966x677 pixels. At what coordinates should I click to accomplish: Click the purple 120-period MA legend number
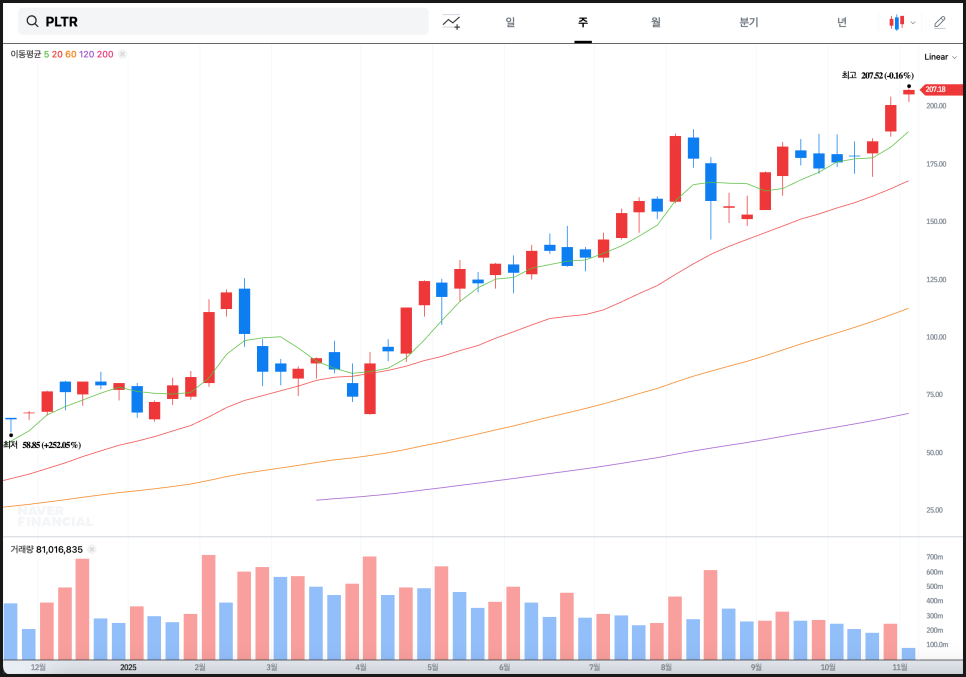pyautogui.click(x=86, y=54)
